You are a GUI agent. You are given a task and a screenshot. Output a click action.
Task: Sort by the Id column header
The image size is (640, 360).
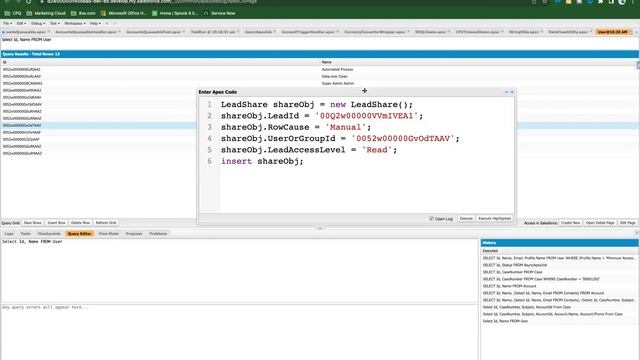tap(160, 62)
